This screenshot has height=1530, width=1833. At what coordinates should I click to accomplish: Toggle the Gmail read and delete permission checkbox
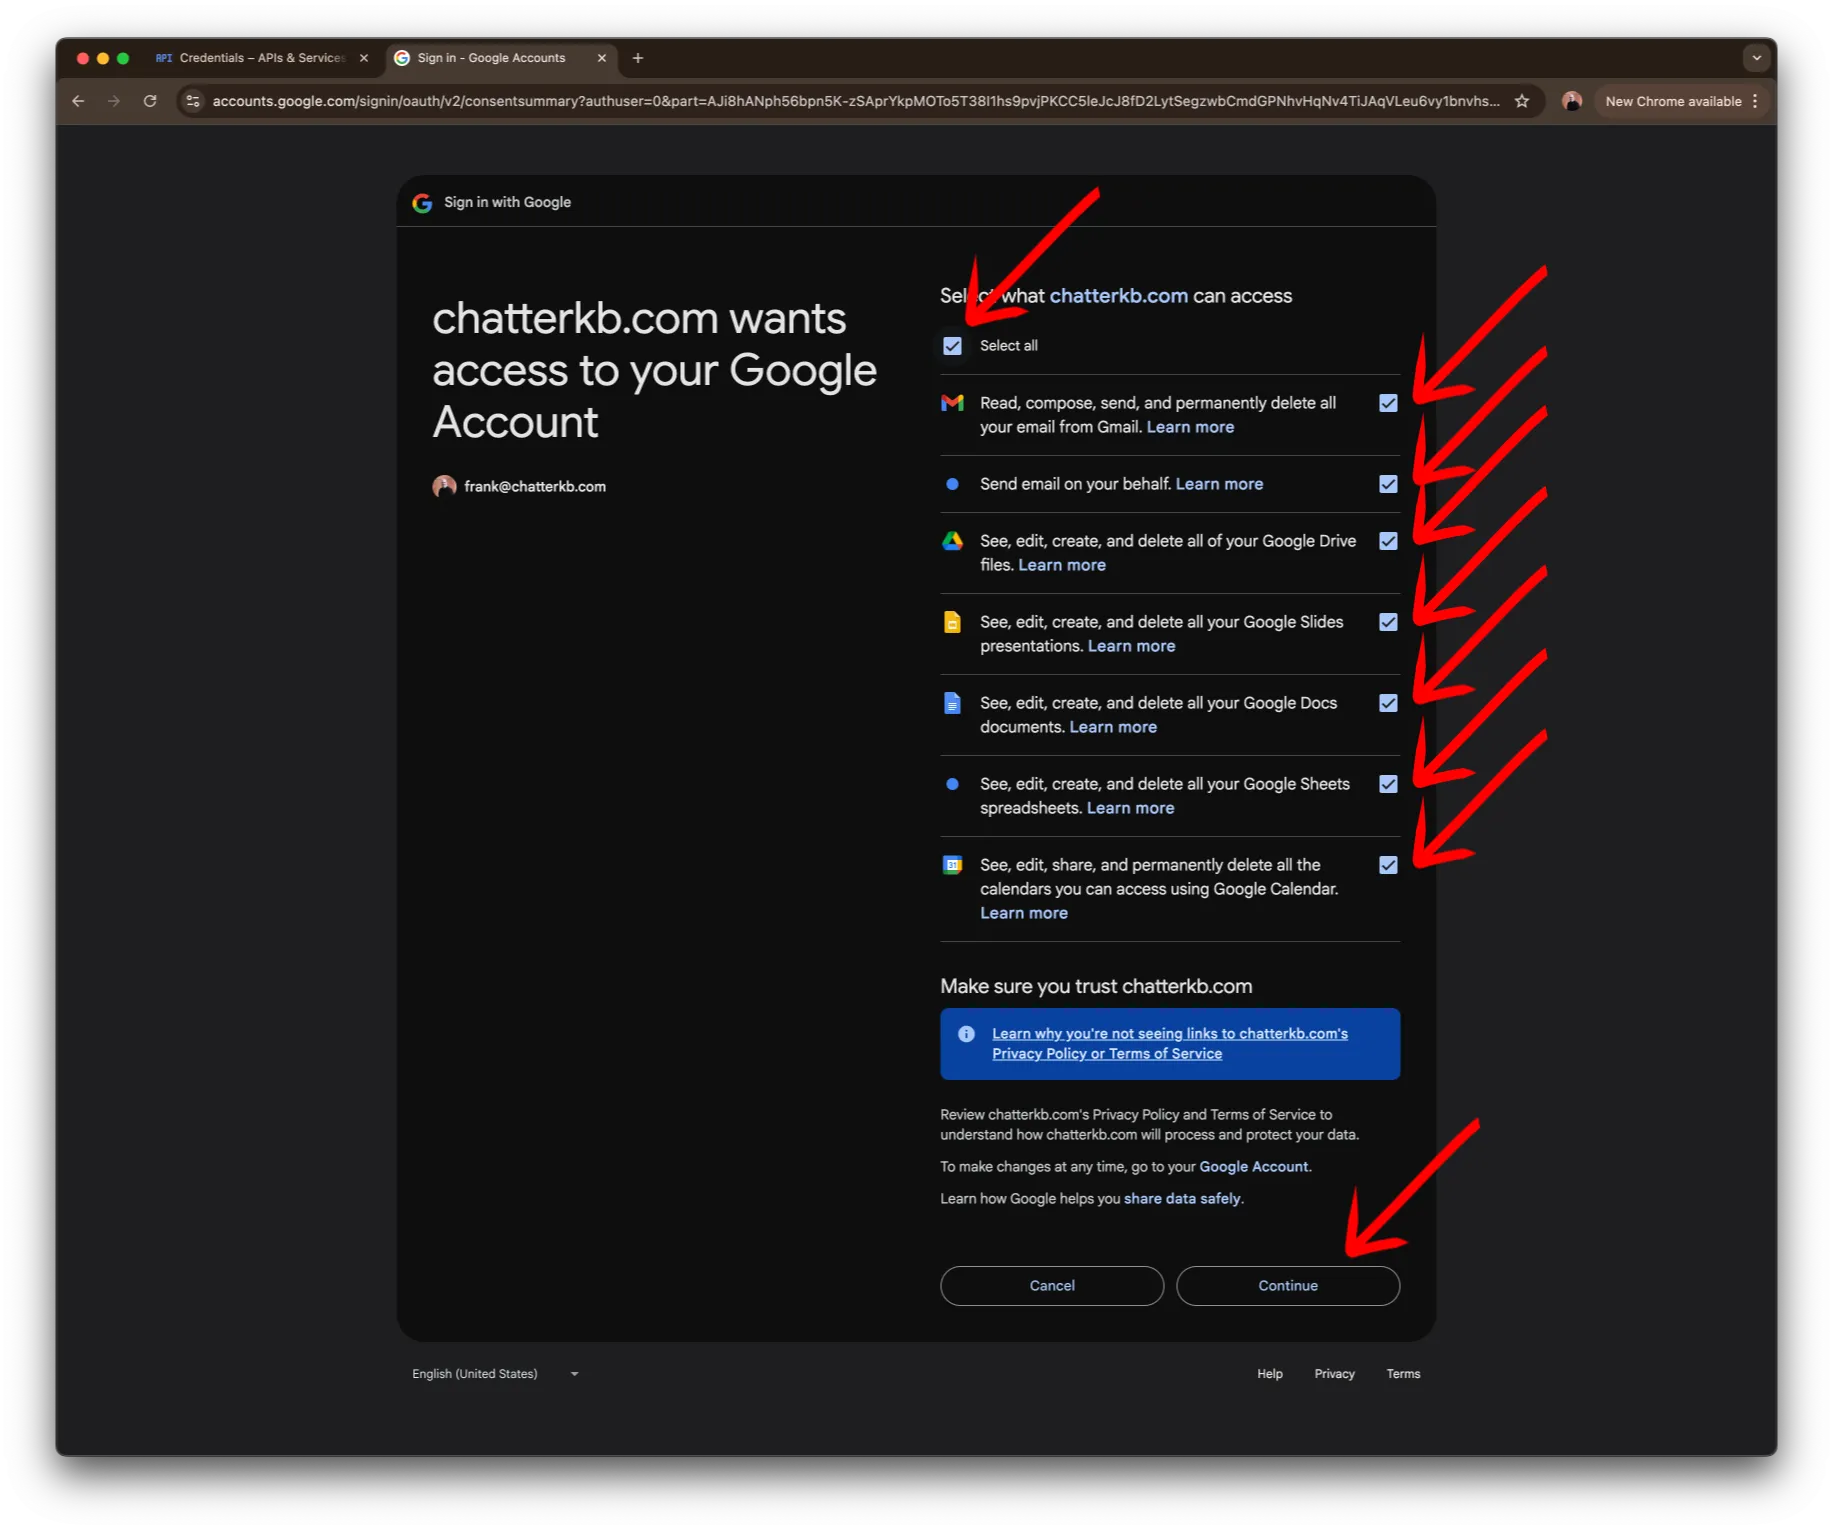tap(1388, 403)
